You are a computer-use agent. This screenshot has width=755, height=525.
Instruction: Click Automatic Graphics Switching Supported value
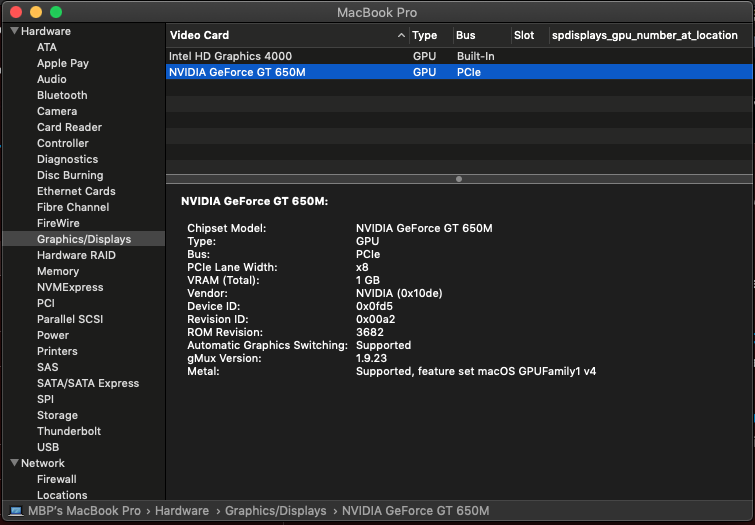pyautogui.click(x=383, y=345)
